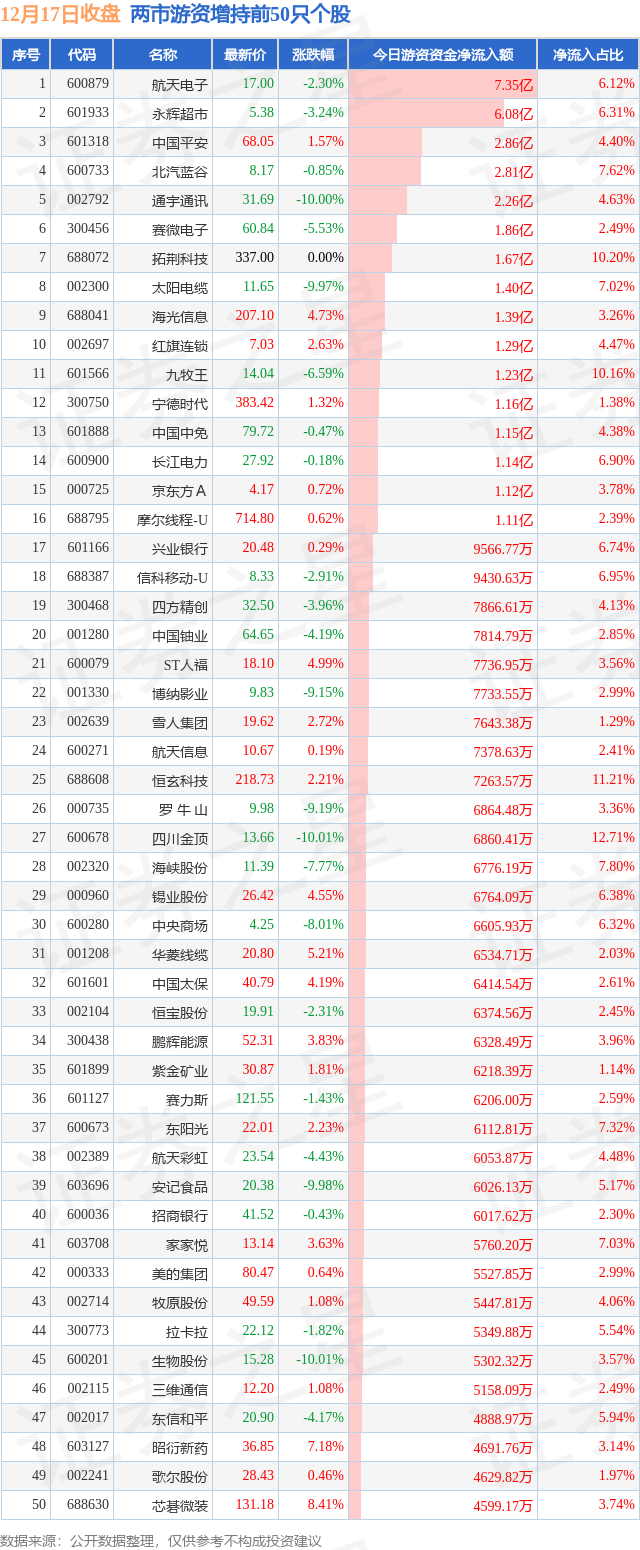Click the 涨跌幅 column header
Screen dimensions: 640x1550
(x=313, y=55)
